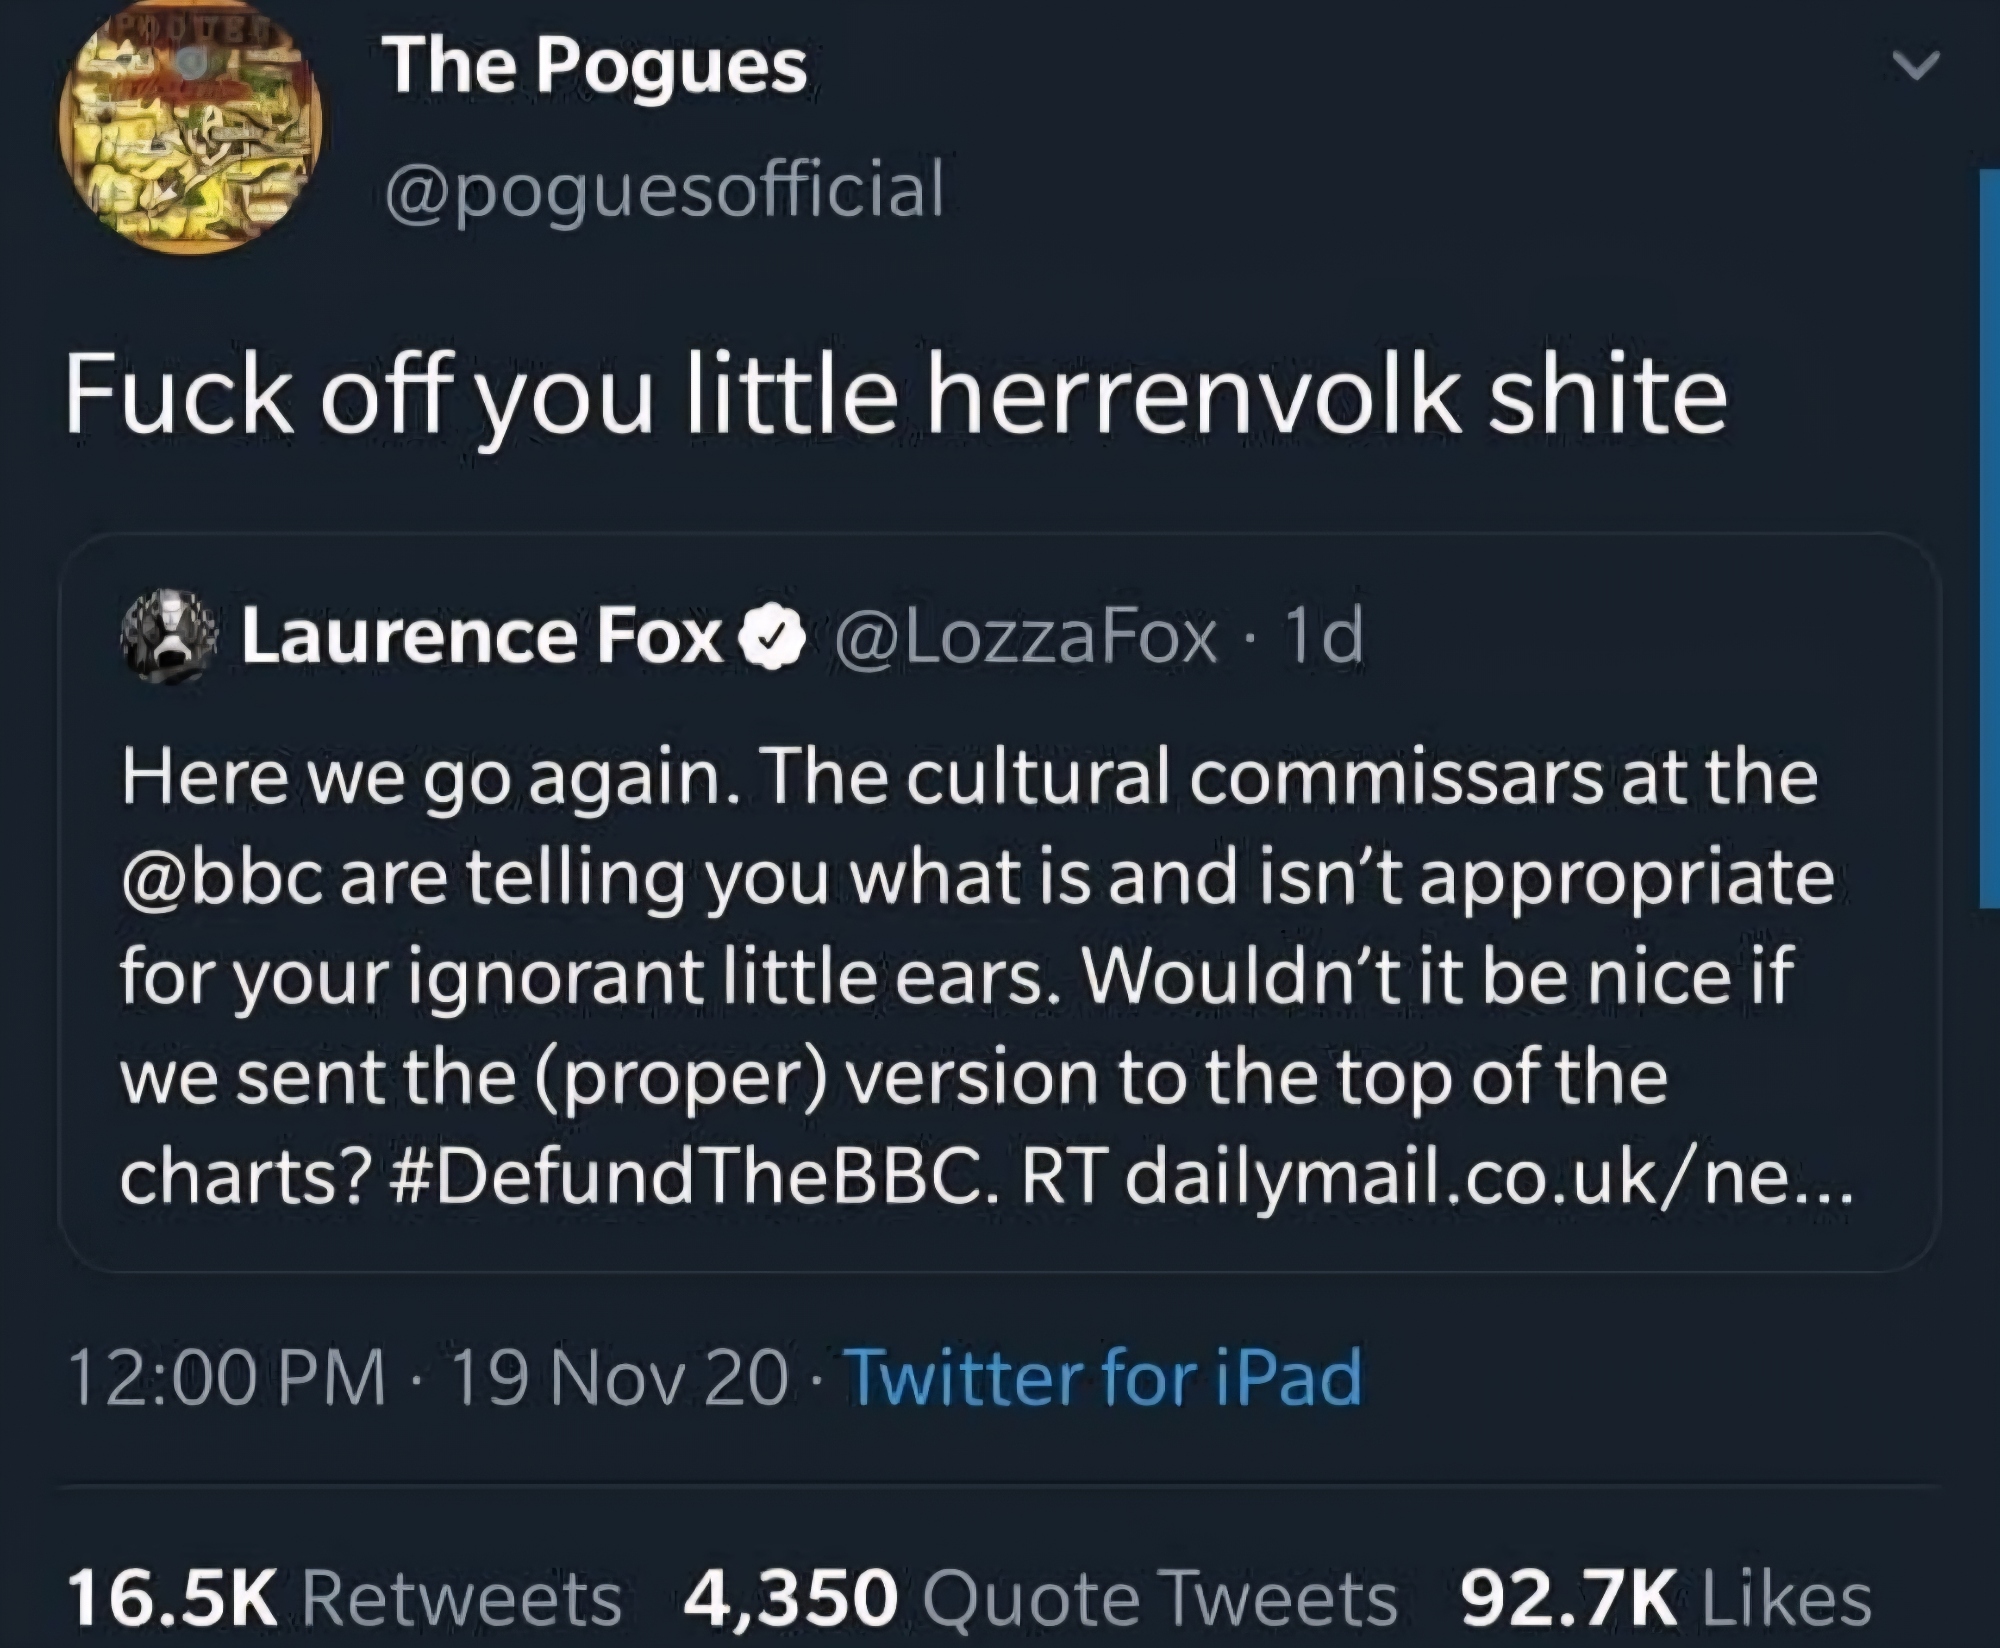Screen dimensions: 2000x1648
Task: Click the @bbc mention
Action: [x=221, y=878]
